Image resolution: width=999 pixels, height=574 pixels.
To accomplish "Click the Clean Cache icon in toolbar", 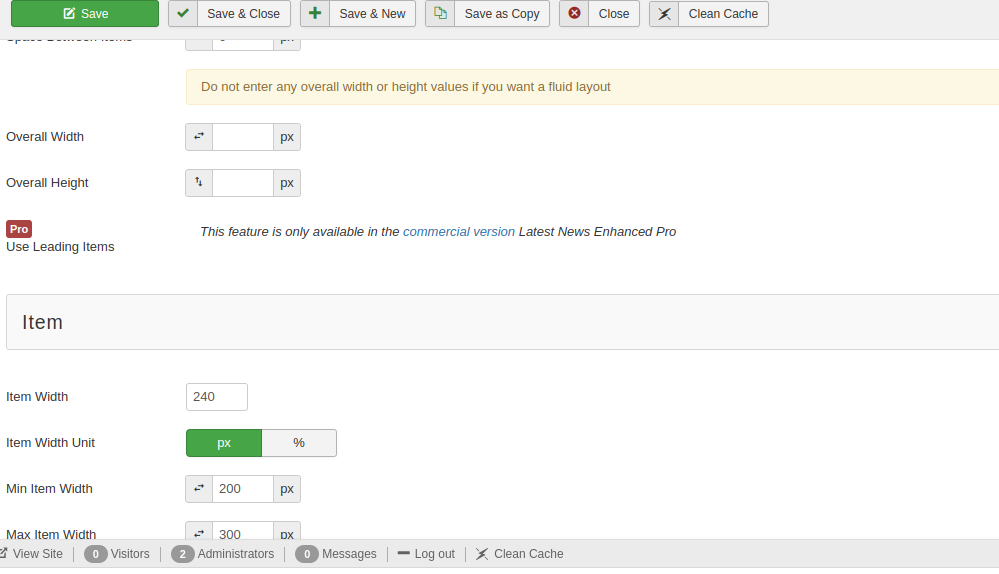I will point(664,14).
